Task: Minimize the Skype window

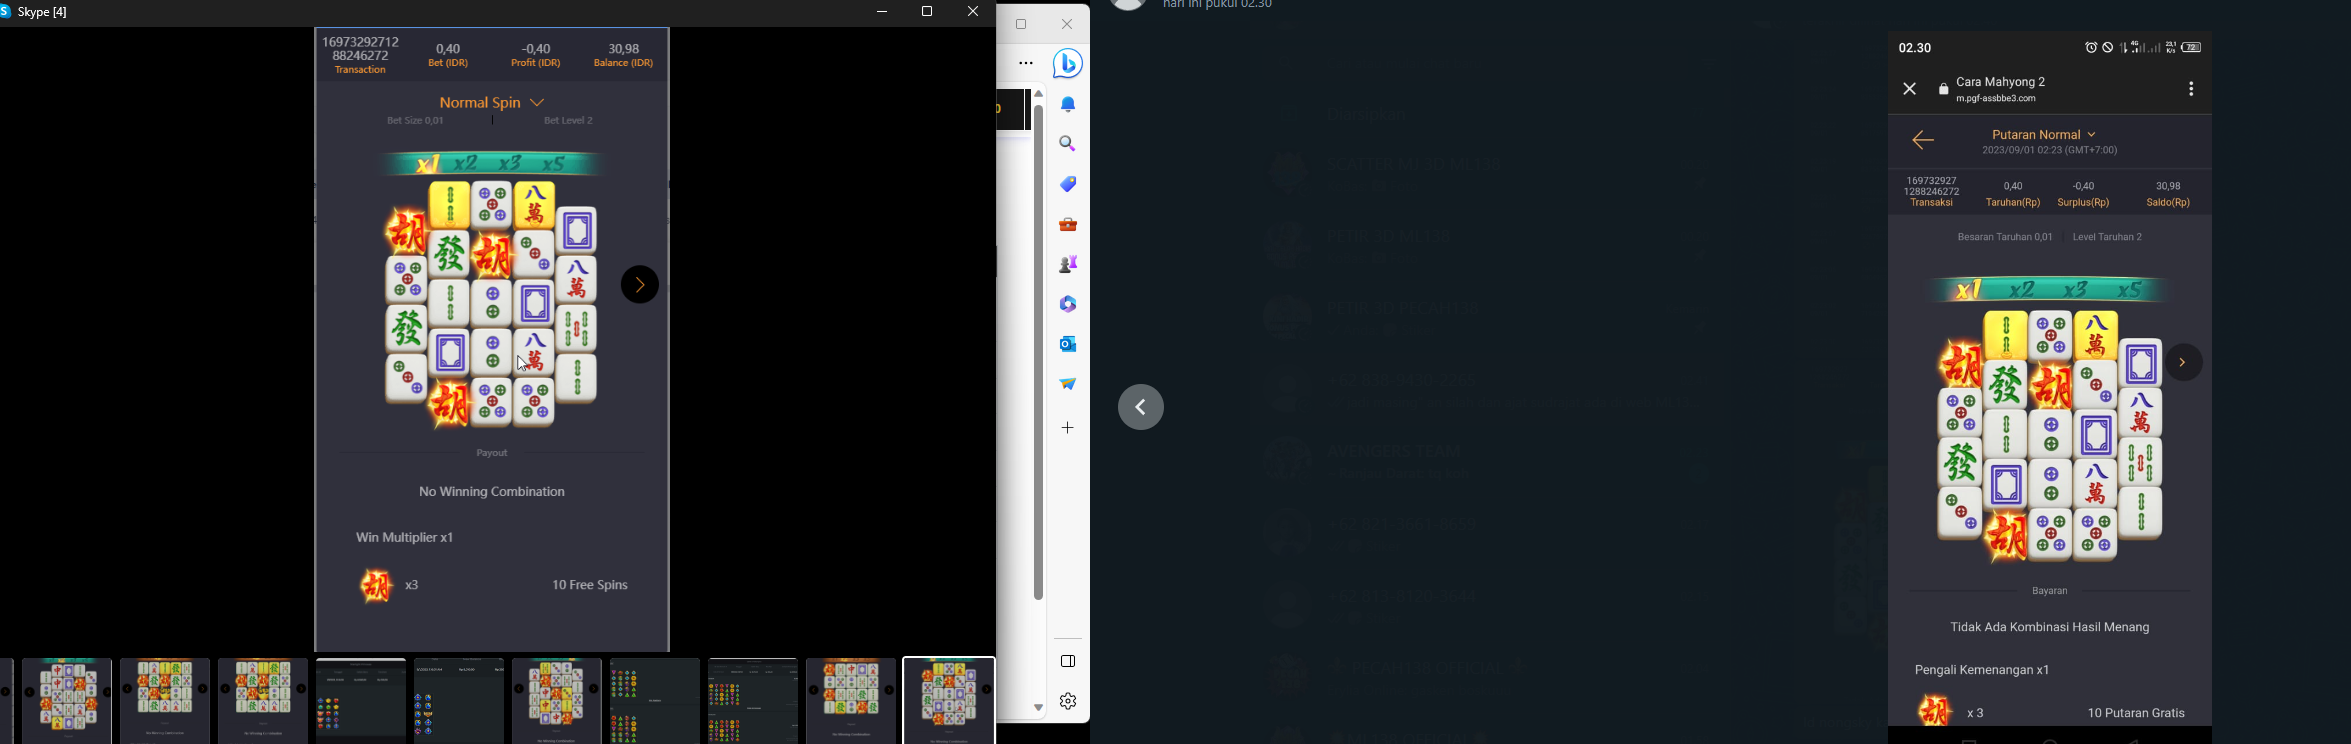Action: pos(882,12)
